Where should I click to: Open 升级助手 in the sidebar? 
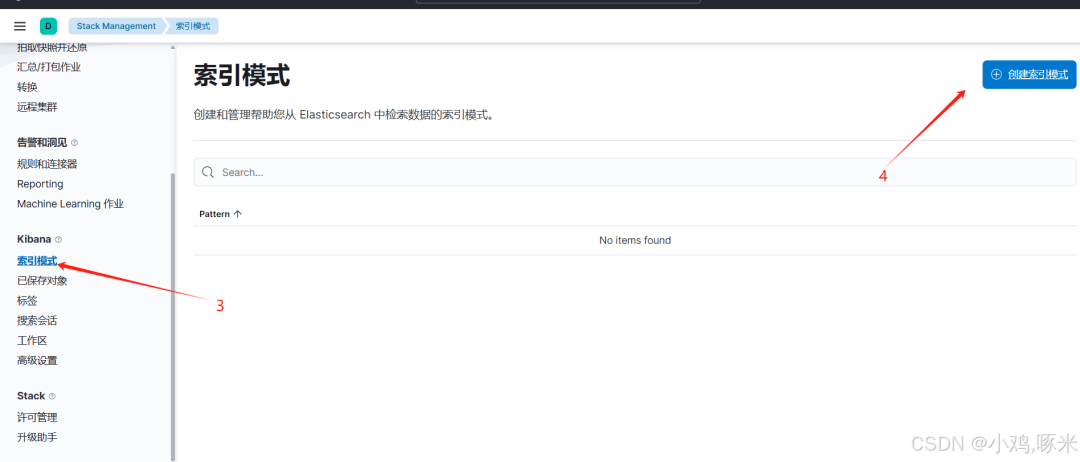(37, 437)
